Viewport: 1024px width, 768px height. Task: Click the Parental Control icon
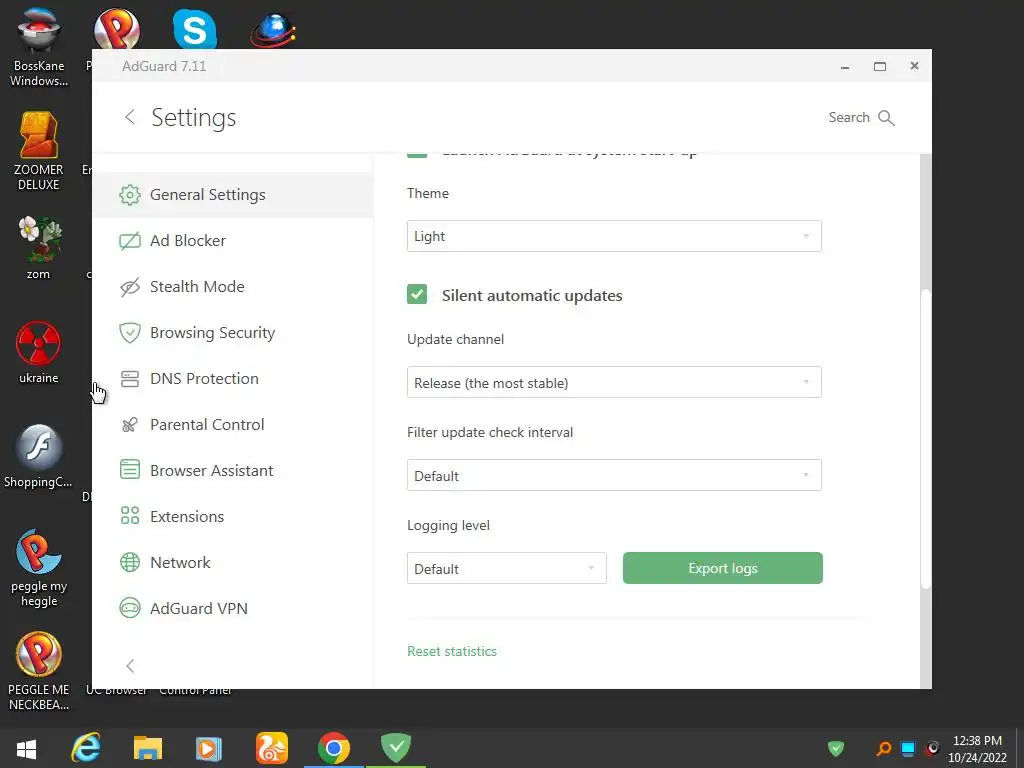(130, 424)
